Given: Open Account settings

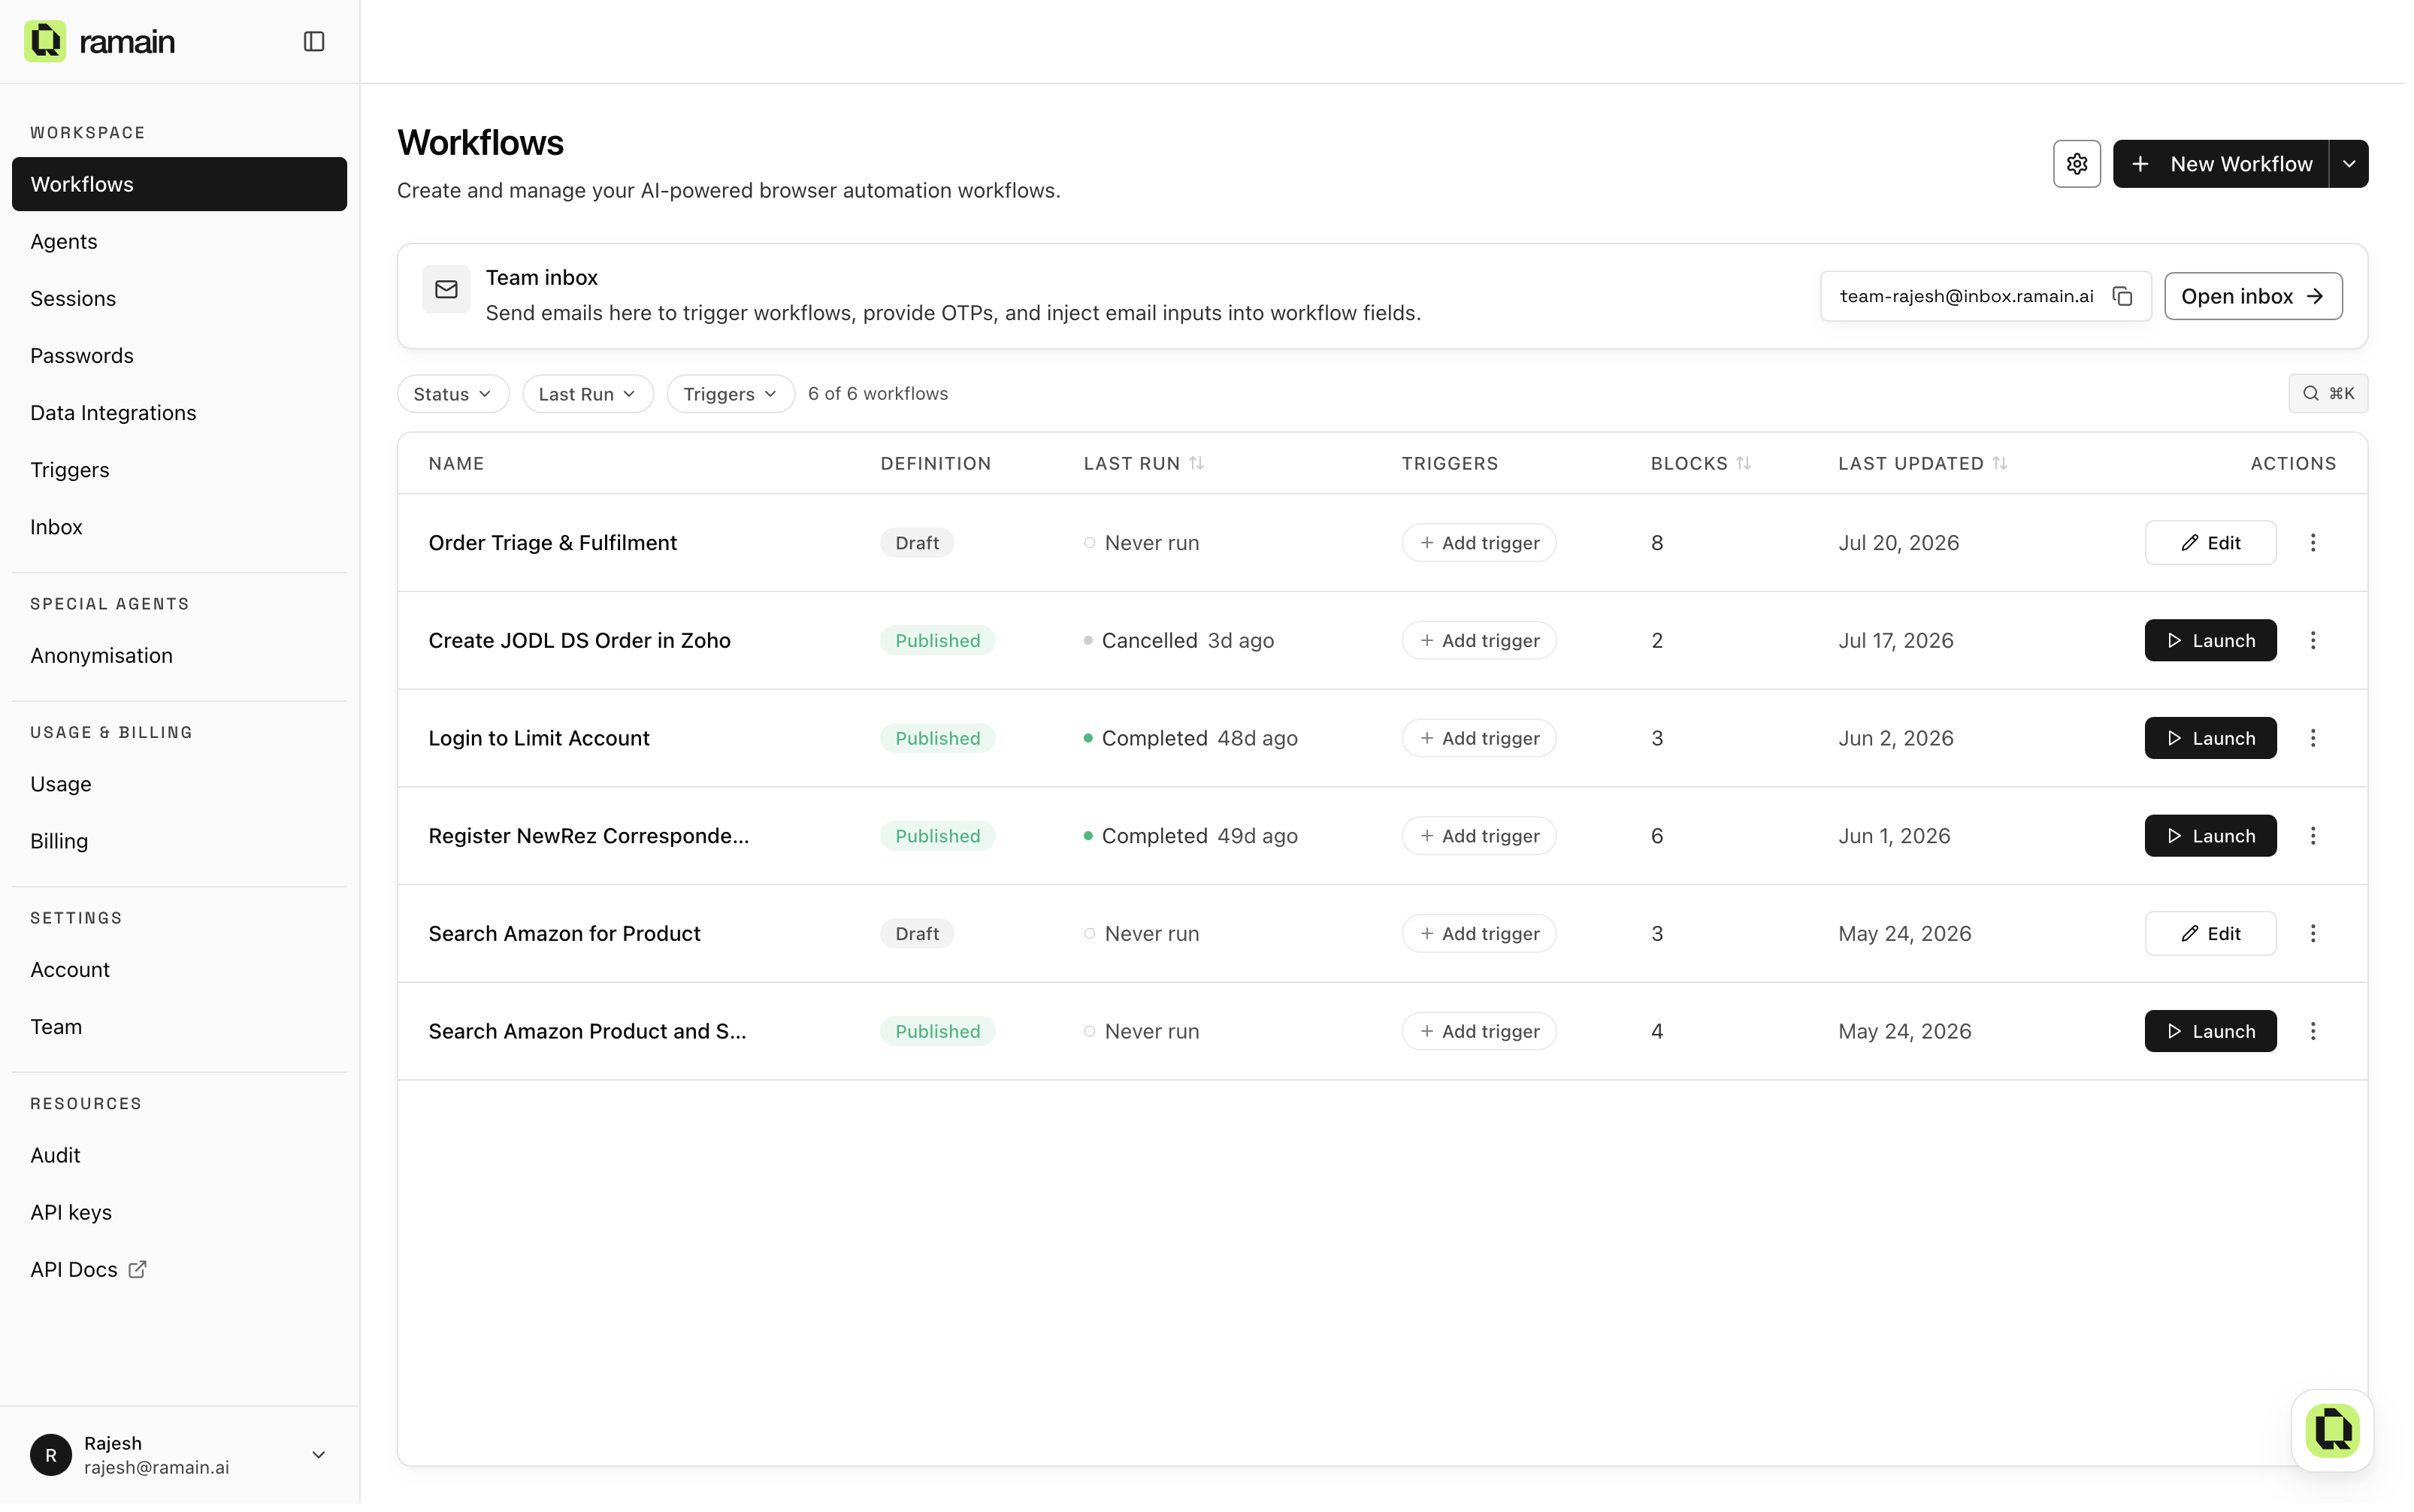Looking at the screenshot, I should pos(180,970).
